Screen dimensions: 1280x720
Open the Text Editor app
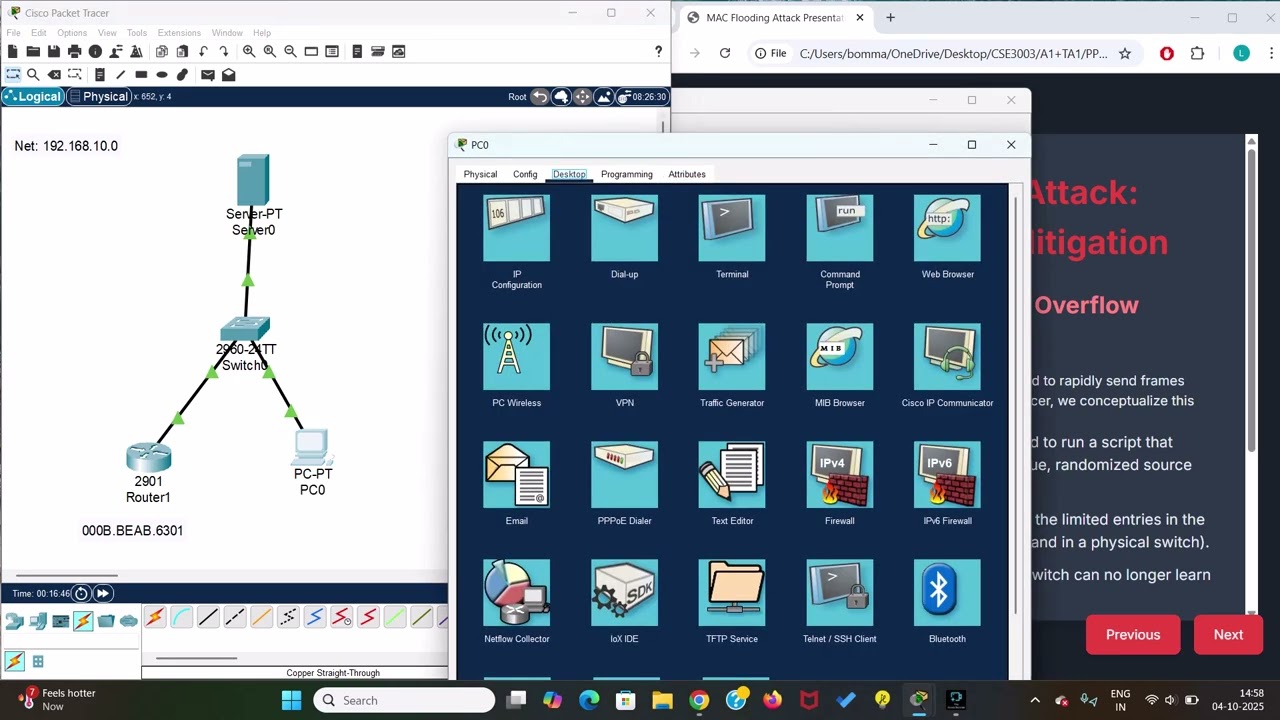tap(732, 474)
